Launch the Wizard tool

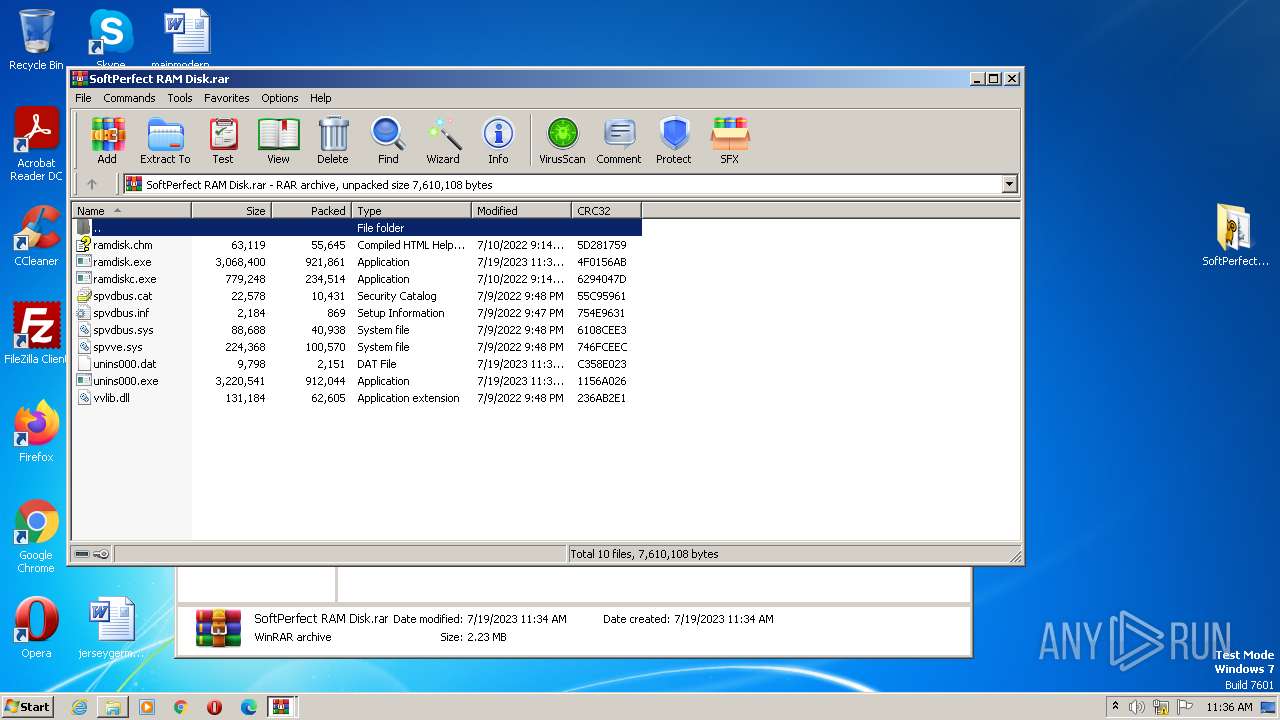[x=443, y=140]
